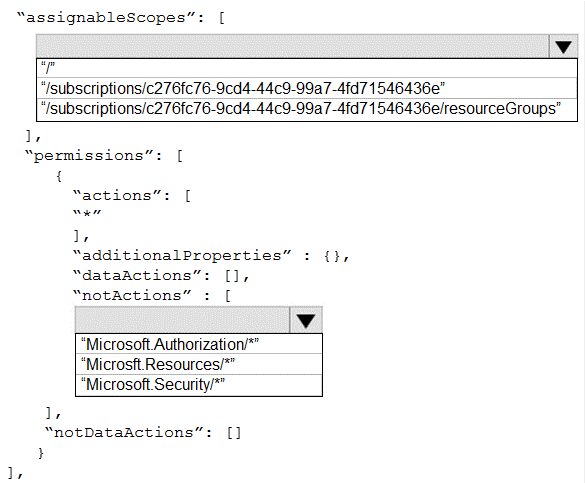Viewport: 585px width, 483px height.
Task: Click the "*" actions value
Action: pyautogui.click(x=87, y=215)
